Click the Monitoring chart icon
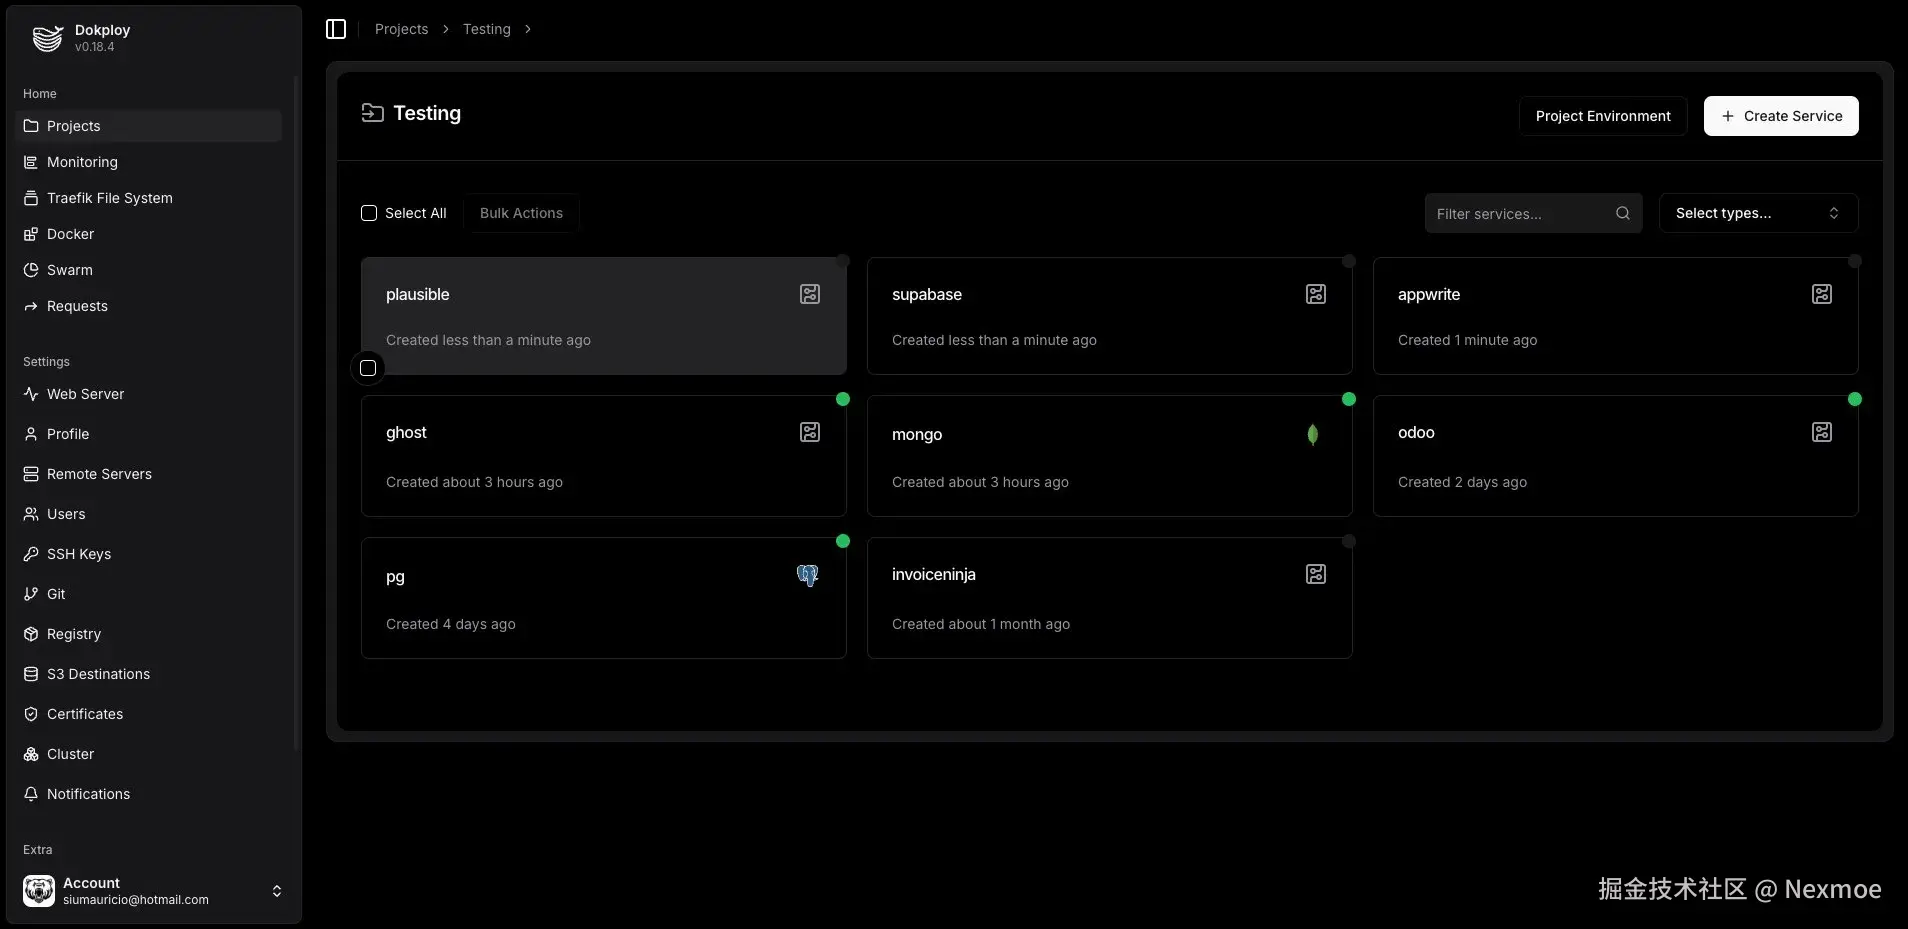The width and height of the screenshot is (1908, 929). (31, 162)
